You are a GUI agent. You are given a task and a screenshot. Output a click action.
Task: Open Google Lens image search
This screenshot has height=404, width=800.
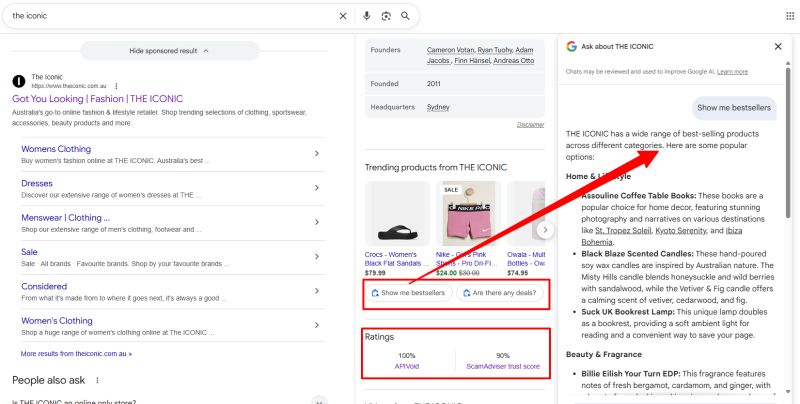[x=386, y=16]
